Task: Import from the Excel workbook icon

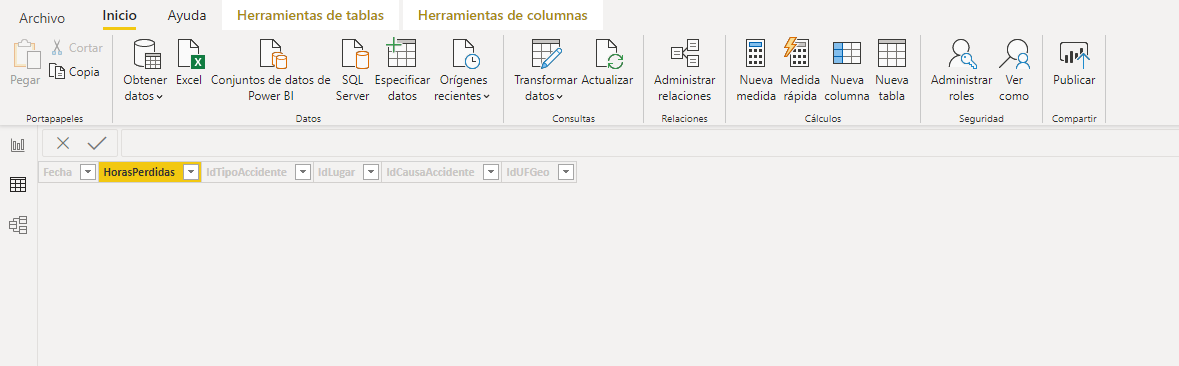Action: click(x=190, y=54)
